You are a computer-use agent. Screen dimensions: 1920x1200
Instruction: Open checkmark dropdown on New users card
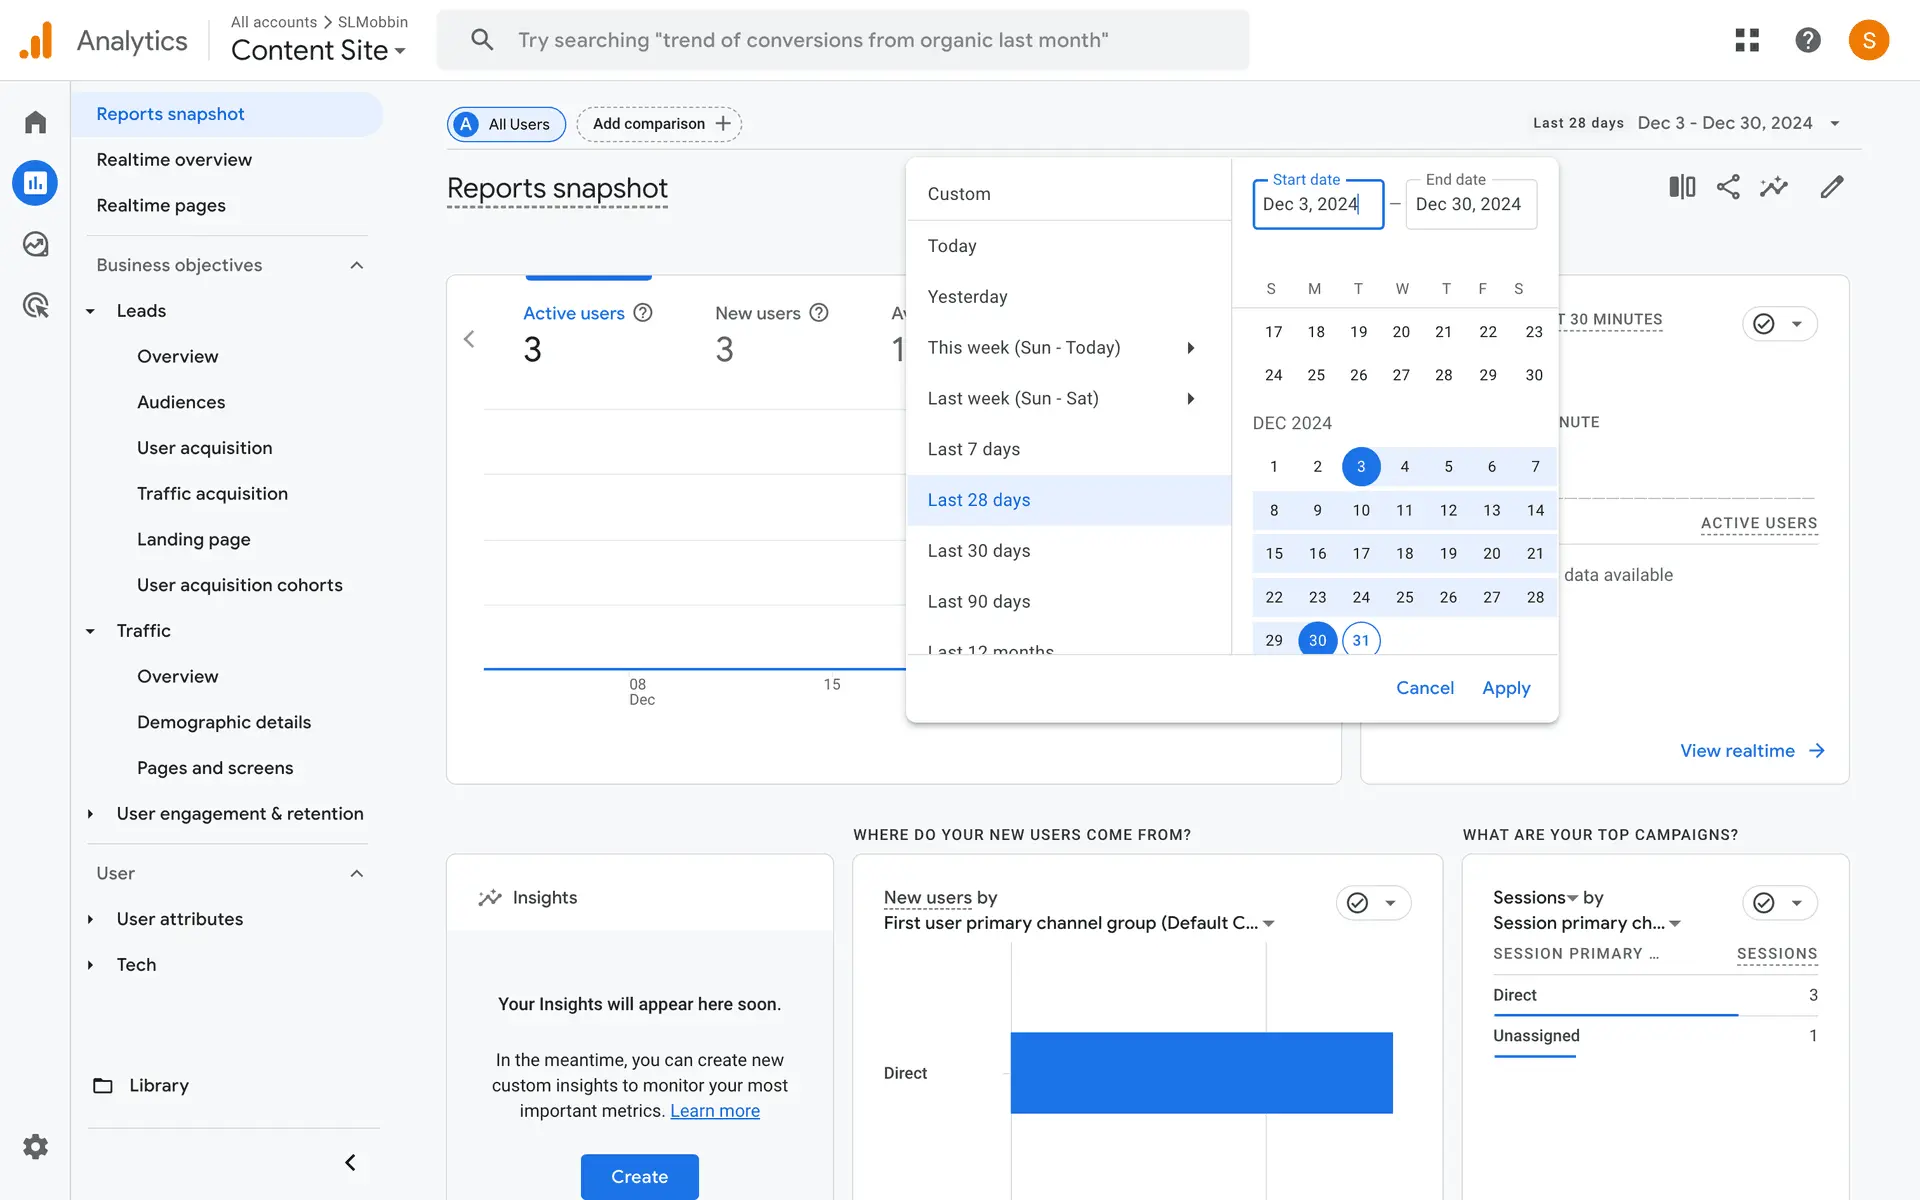click(x=1373, y=903)
